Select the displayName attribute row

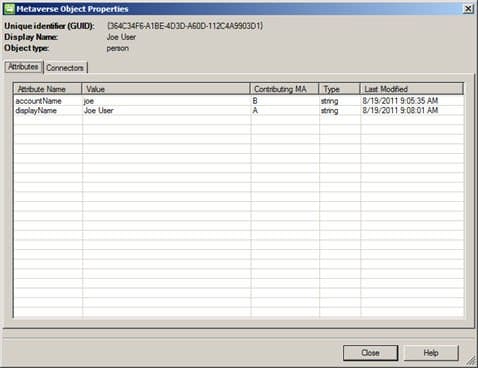[239, 110]
